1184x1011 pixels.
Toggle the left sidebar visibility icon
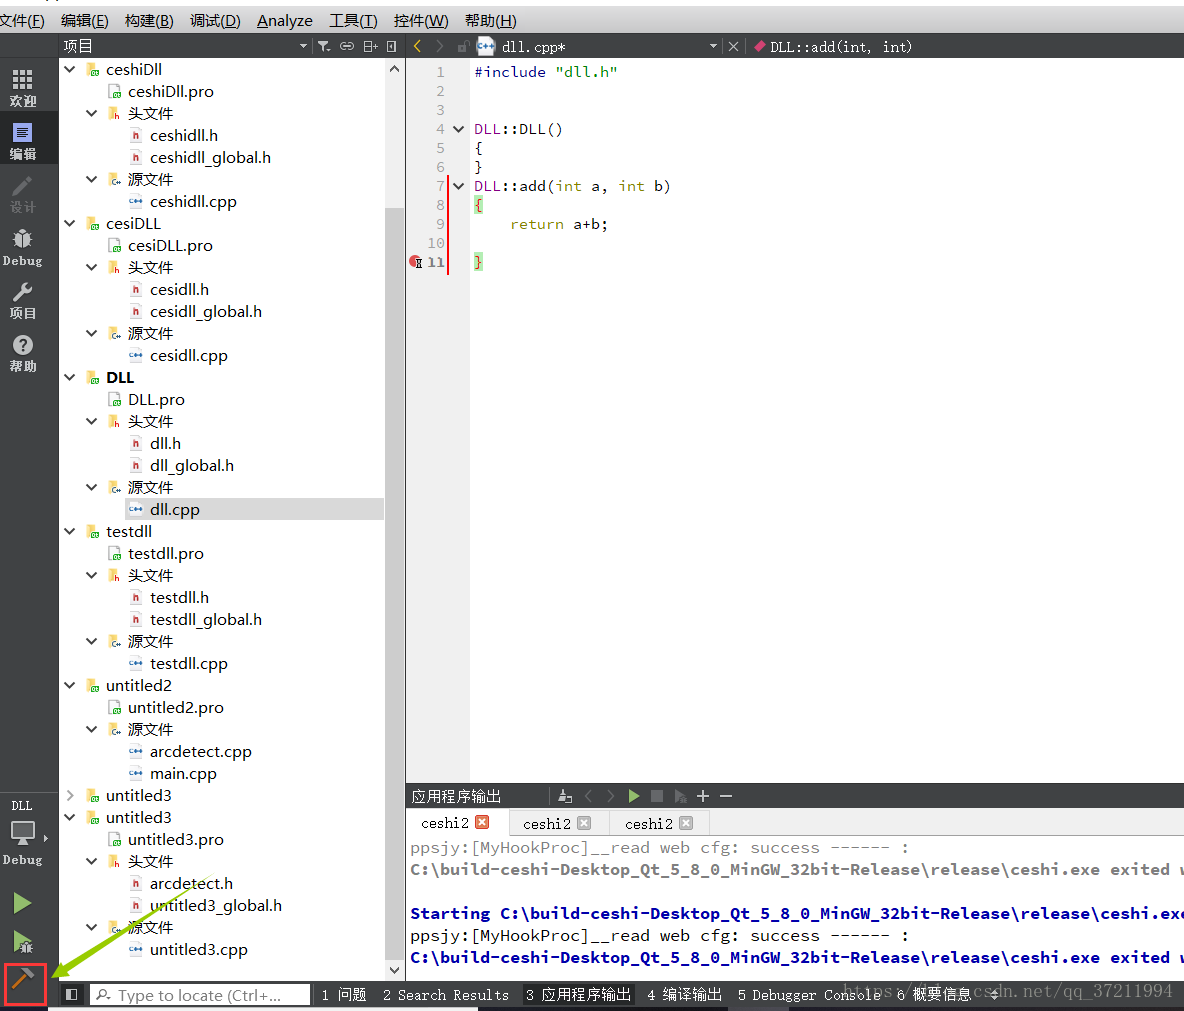pyautogui.click(x=70, y=993)
